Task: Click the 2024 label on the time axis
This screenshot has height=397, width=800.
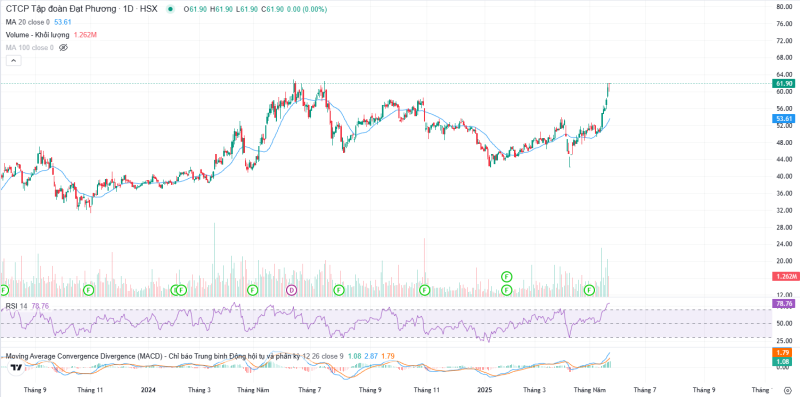Action: tap(148, 390)
